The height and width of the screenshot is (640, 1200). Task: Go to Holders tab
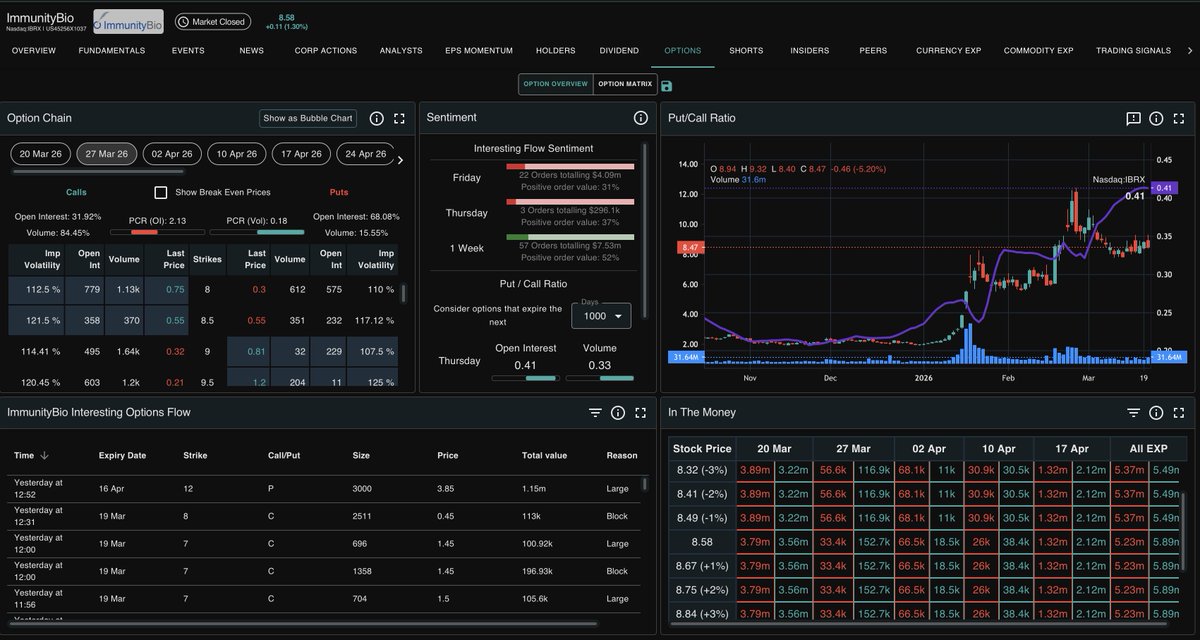[556, 50]
